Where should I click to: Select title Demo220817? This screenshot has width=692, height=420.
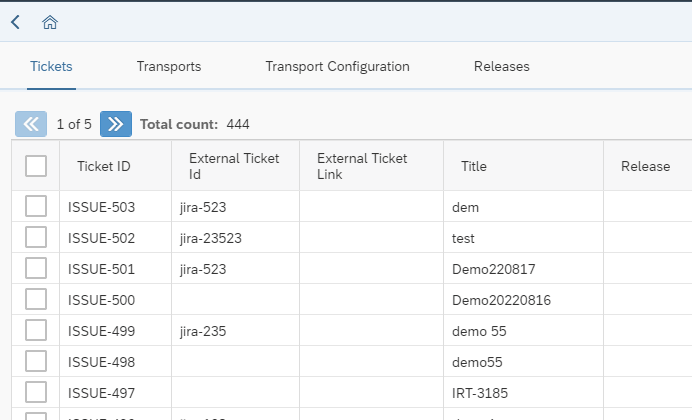pos(494,269)
